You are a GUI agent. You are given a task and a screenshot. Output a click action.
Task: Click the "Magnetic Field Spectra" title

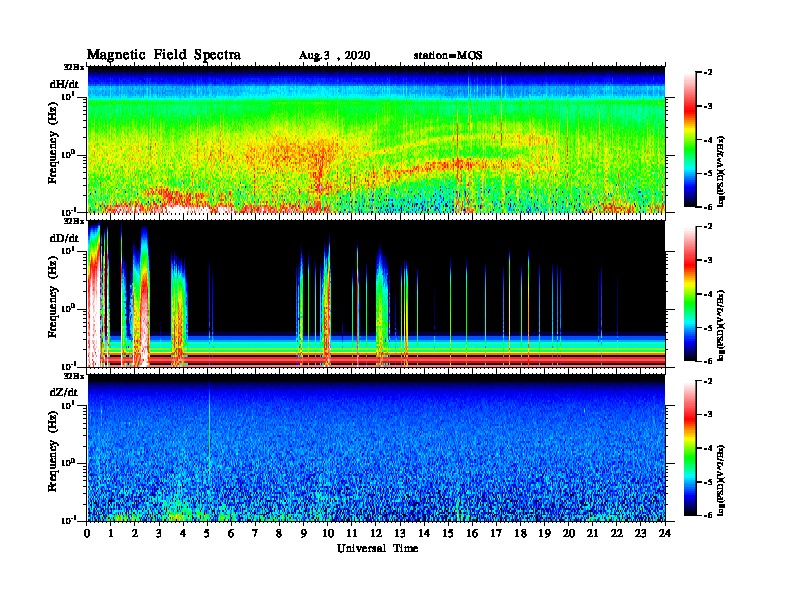(x=164, y=56)
